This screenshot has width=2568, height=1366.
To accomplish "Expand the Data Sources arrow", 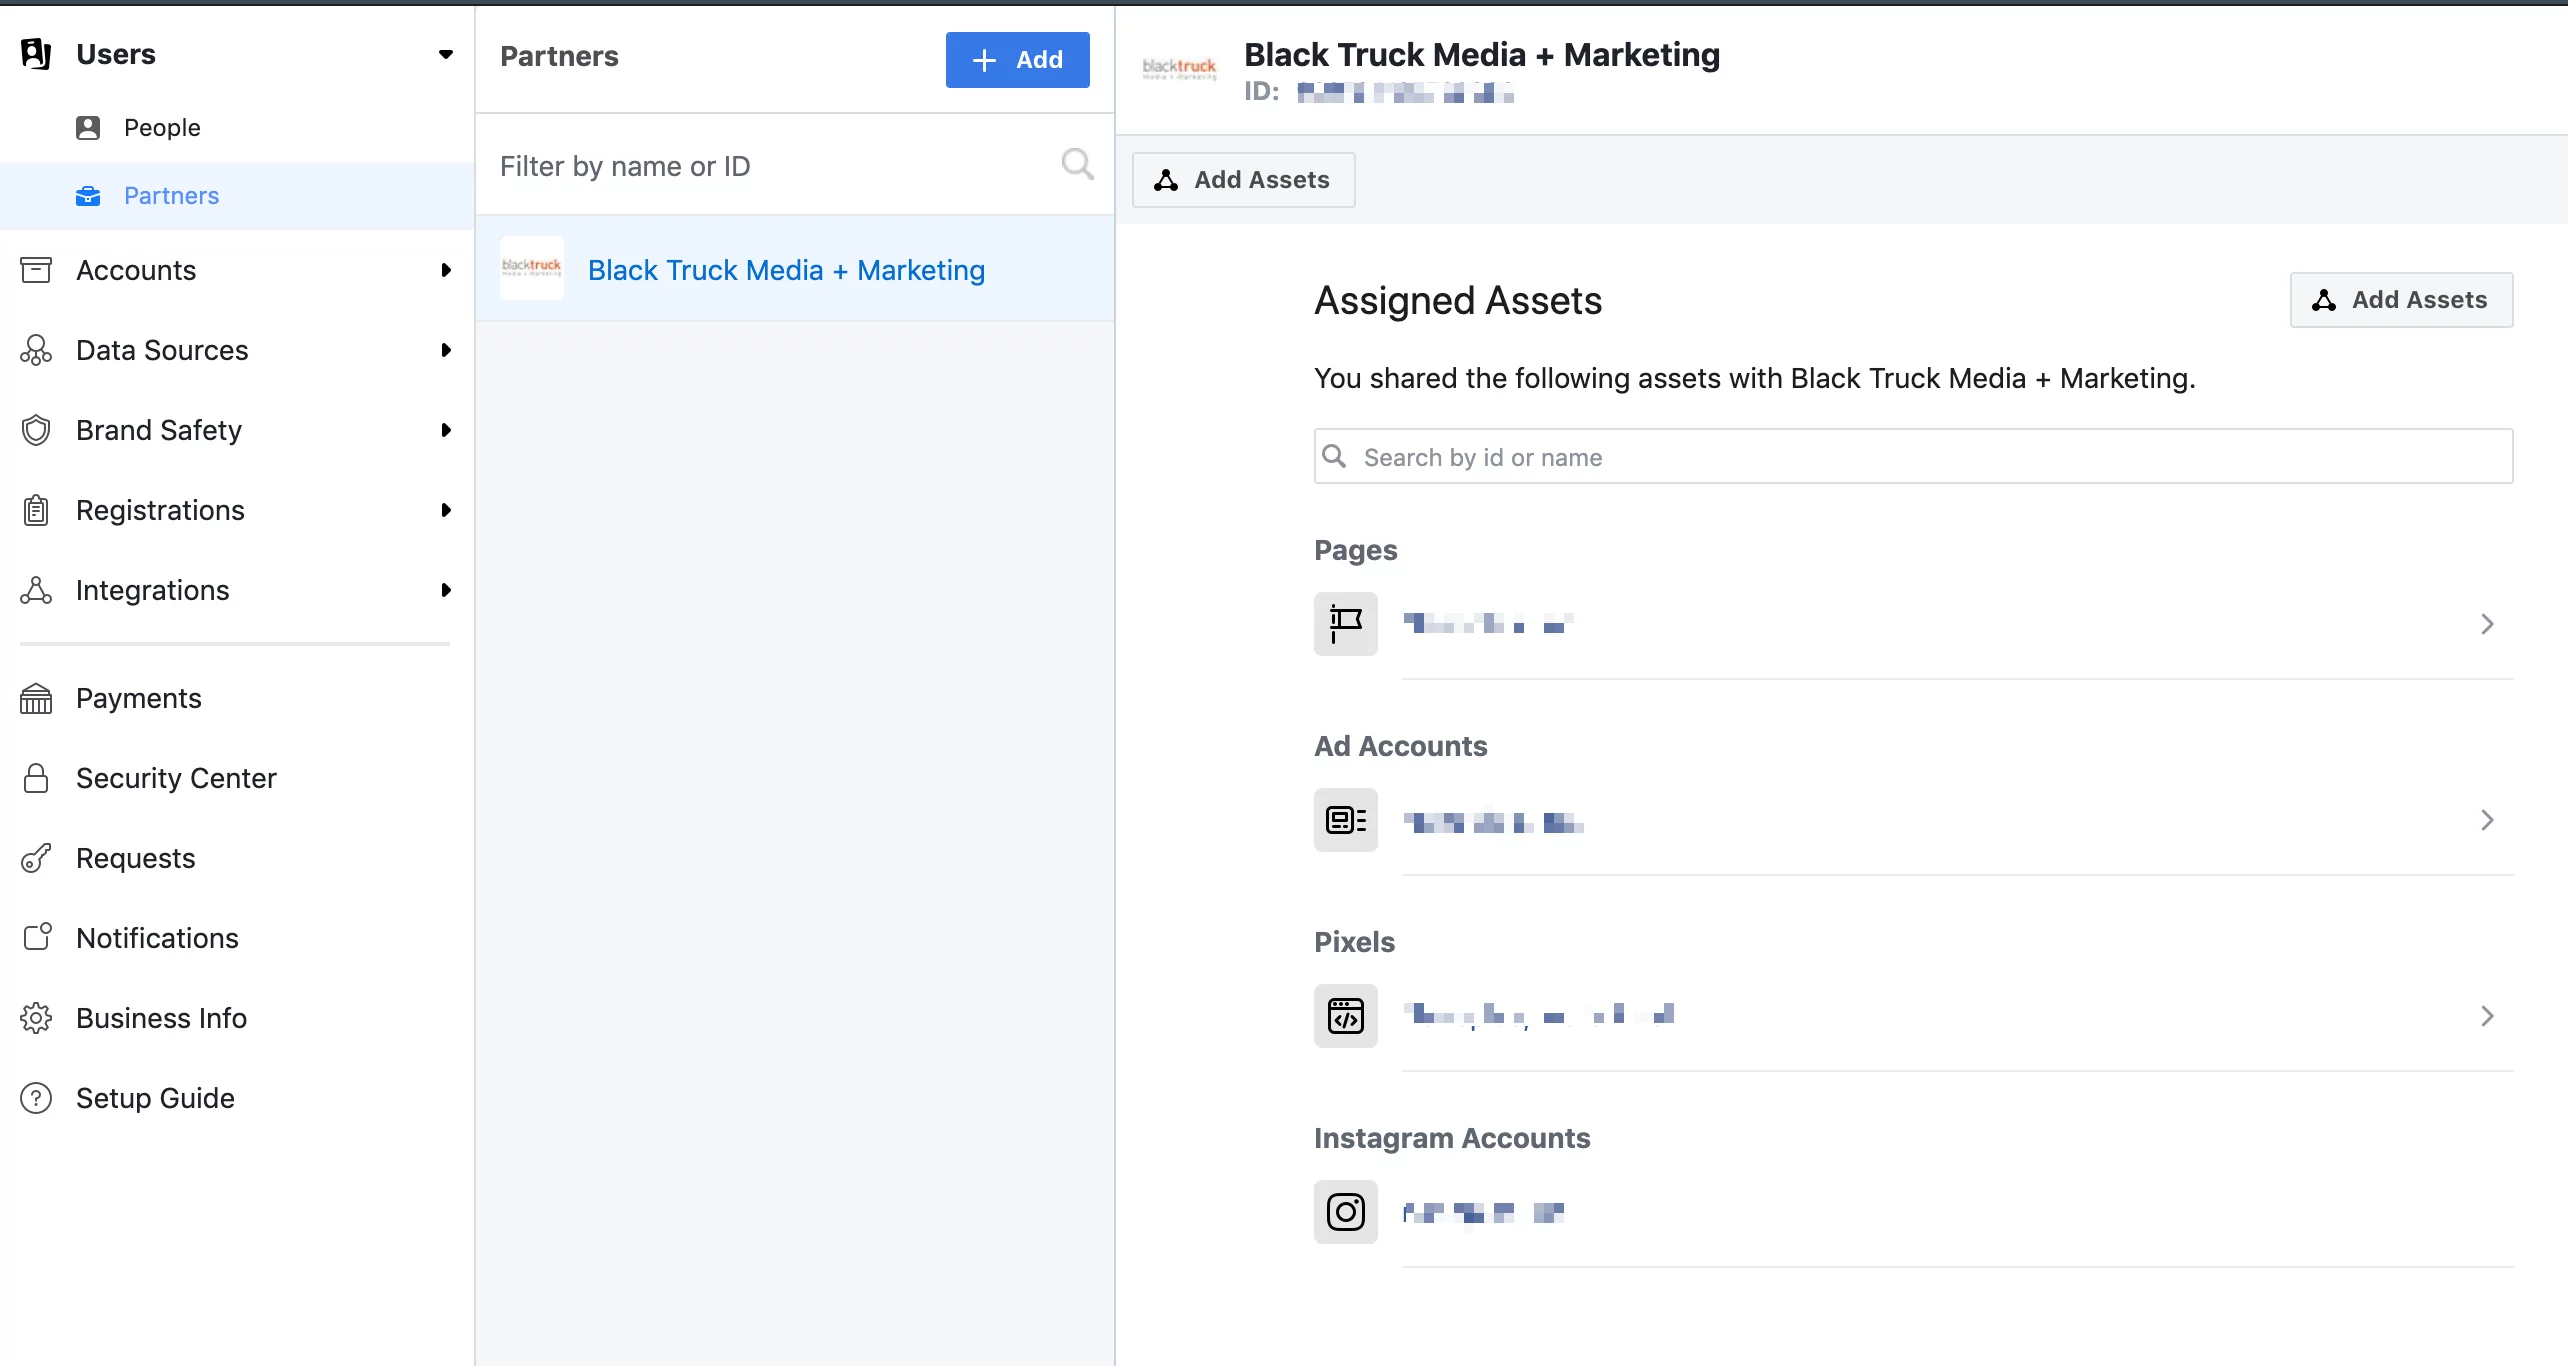I will pyautogui.click(x=446, y=350).
